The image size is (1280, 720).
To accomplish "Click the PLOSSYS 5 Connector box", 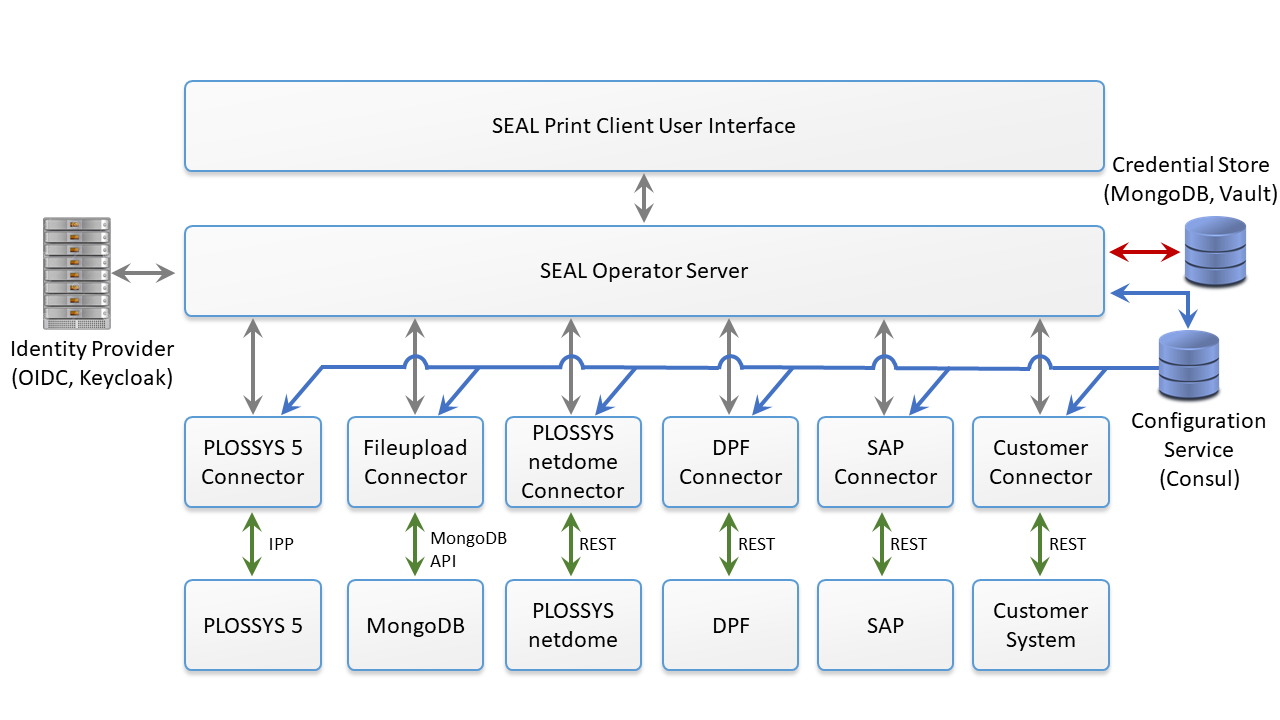I will [x=252, y=462].
